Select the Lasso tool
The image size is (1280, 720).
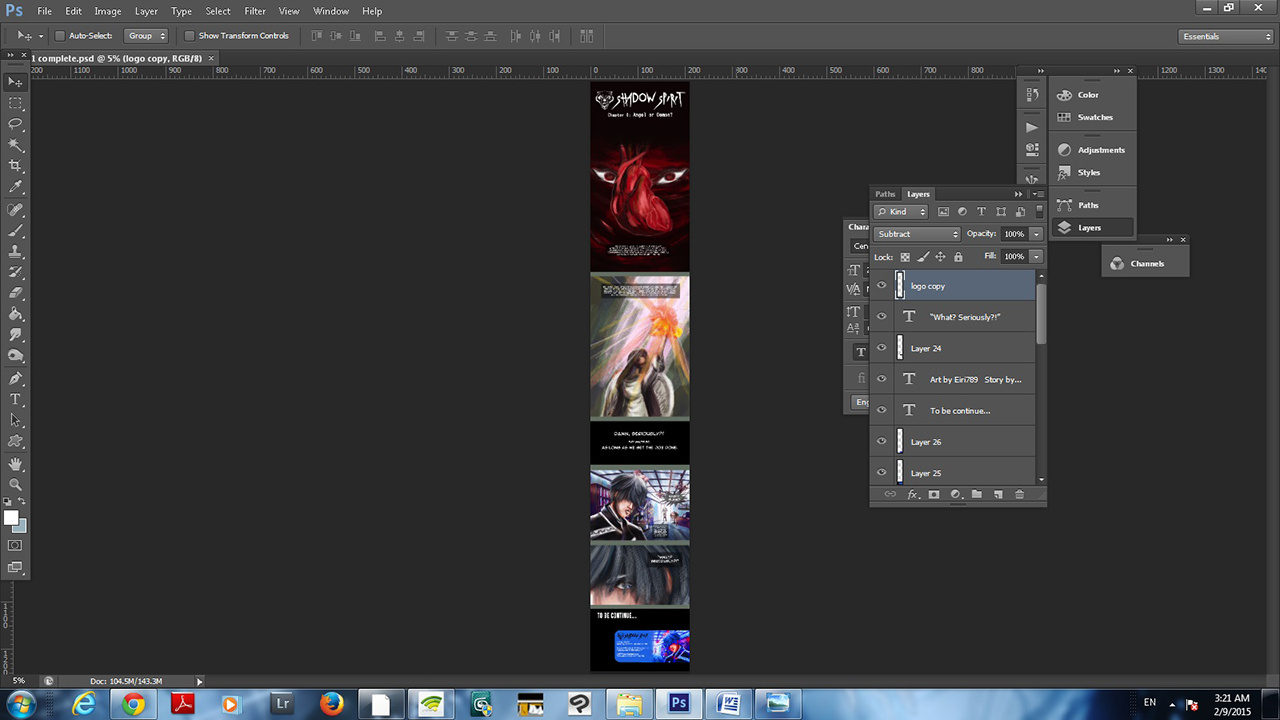coord(15,124)
